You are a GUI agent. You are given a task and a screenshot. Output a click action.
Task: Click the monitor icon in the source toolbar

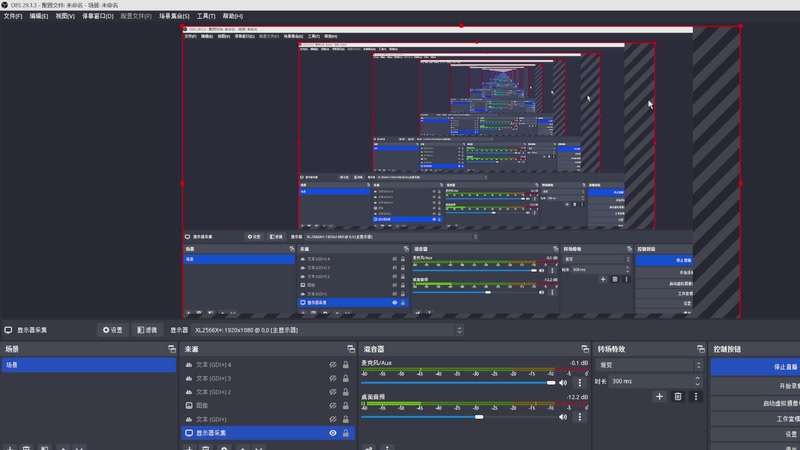click(x=8, y=330)
